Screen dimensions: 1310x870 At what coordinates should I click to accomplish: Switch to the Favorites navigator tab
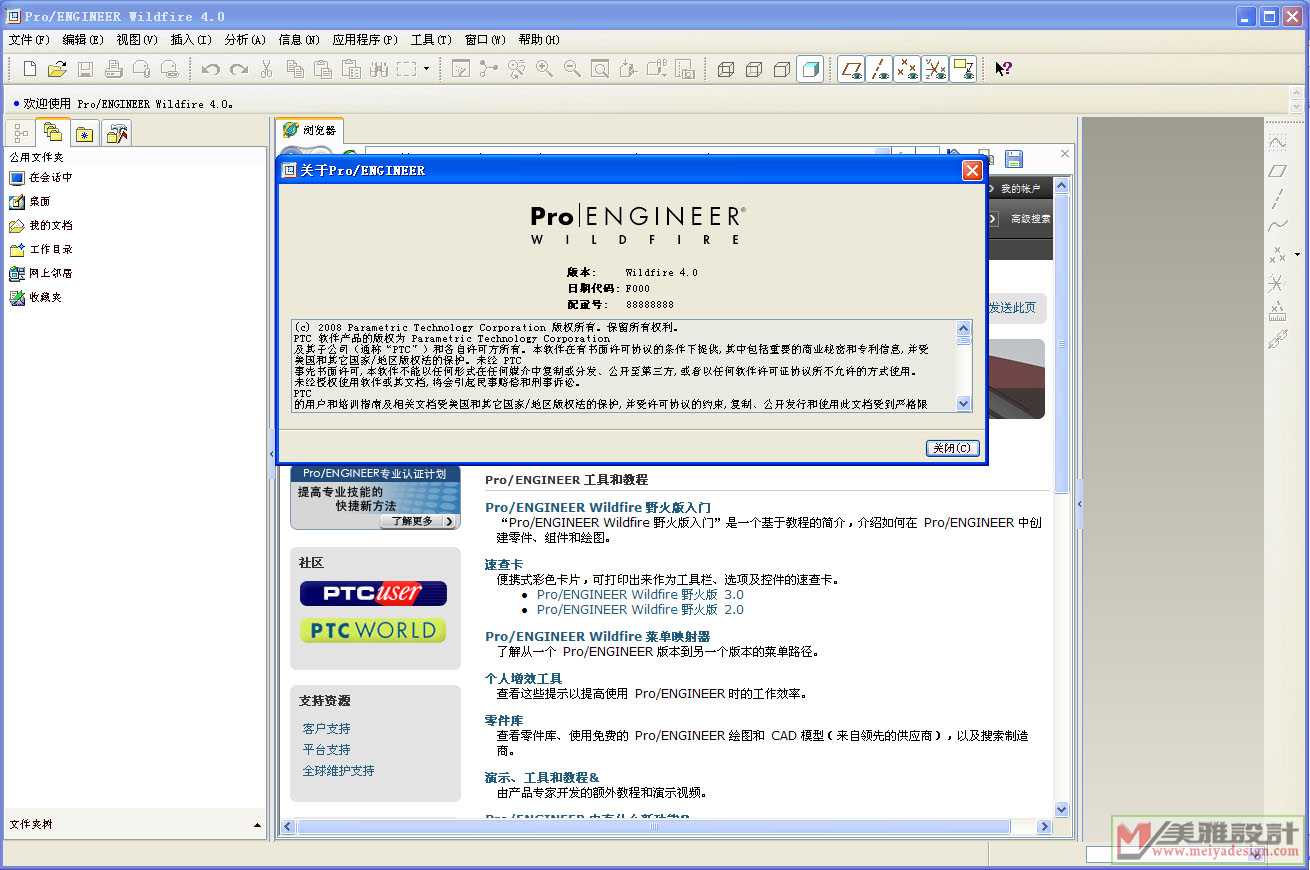click(x=85, y=133)
